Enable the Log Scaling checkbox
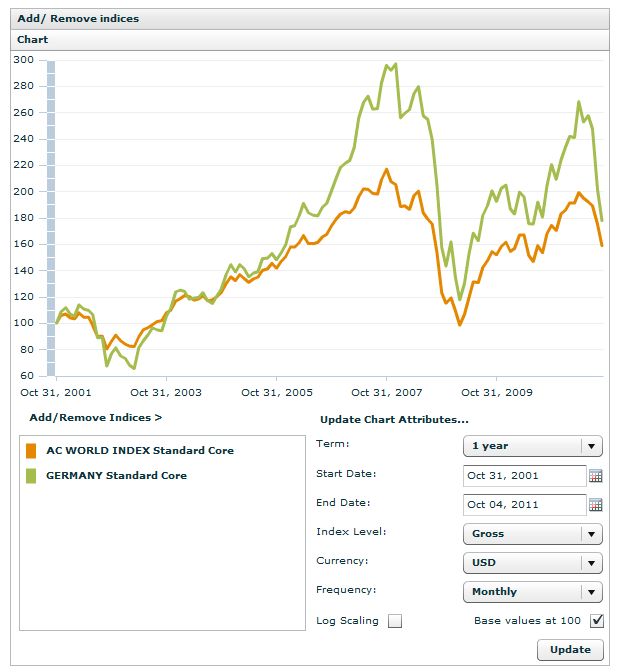This screenshot has height=672, width=620. 395,621
